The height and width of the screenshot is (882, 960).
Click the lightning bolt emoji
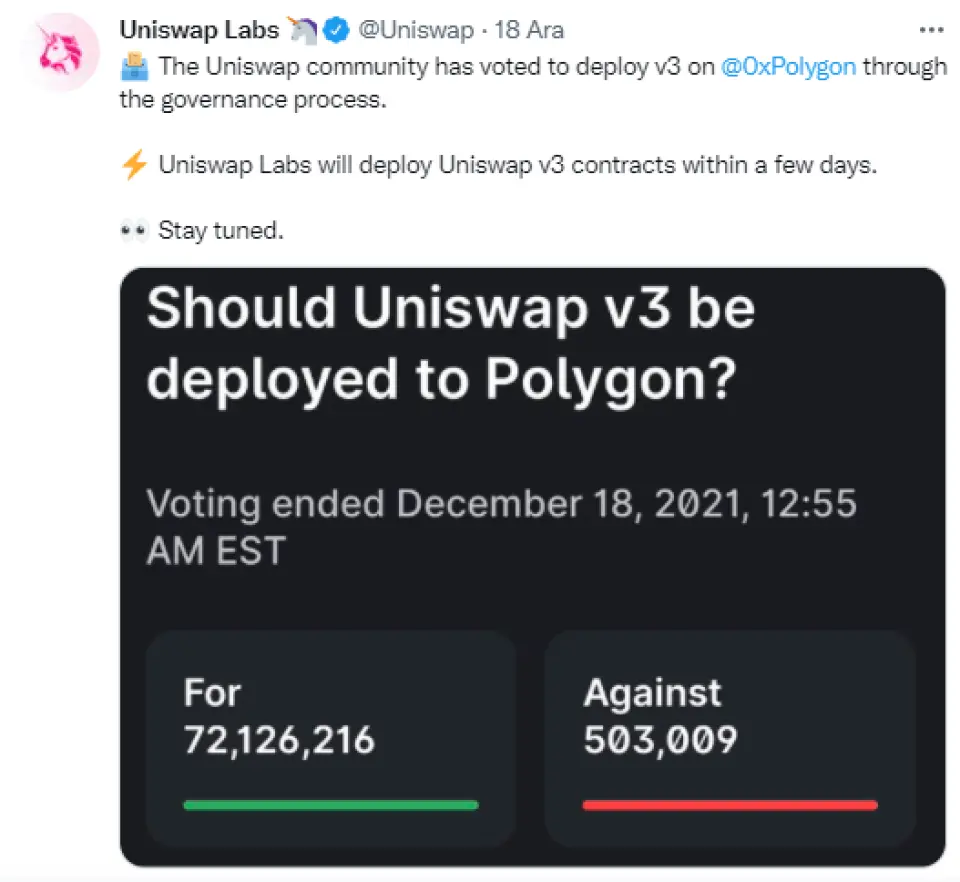coord(132,166)
